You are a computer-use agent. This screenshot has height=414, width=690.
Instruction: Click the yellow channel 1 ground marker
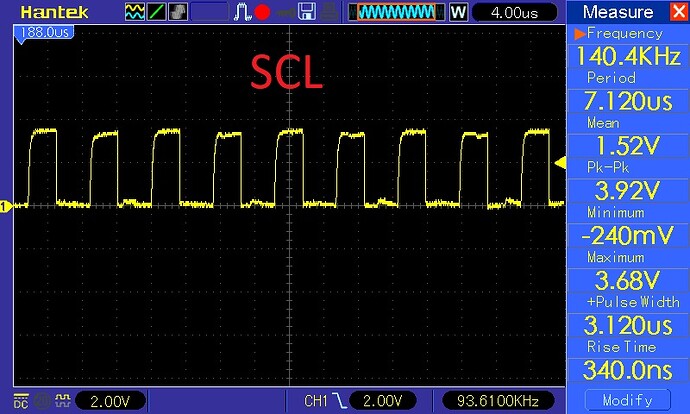[x=6, y=206]
